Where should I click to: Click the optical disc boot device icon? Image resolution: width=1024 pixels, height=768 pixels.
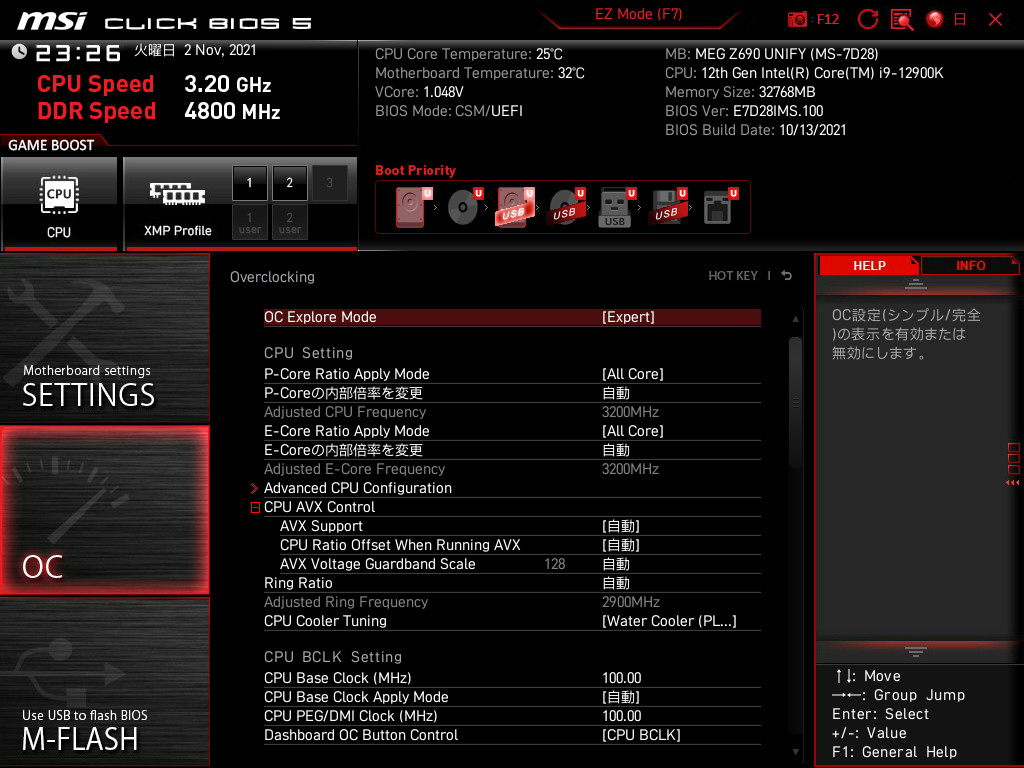pos(464,207)
